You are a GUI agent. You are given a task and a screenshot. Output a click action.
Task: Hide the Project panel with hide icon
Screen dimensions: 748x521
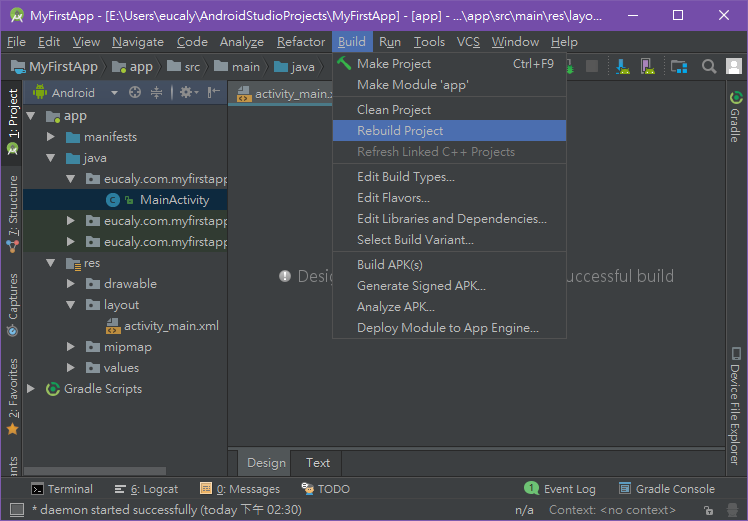click(213, 92)
